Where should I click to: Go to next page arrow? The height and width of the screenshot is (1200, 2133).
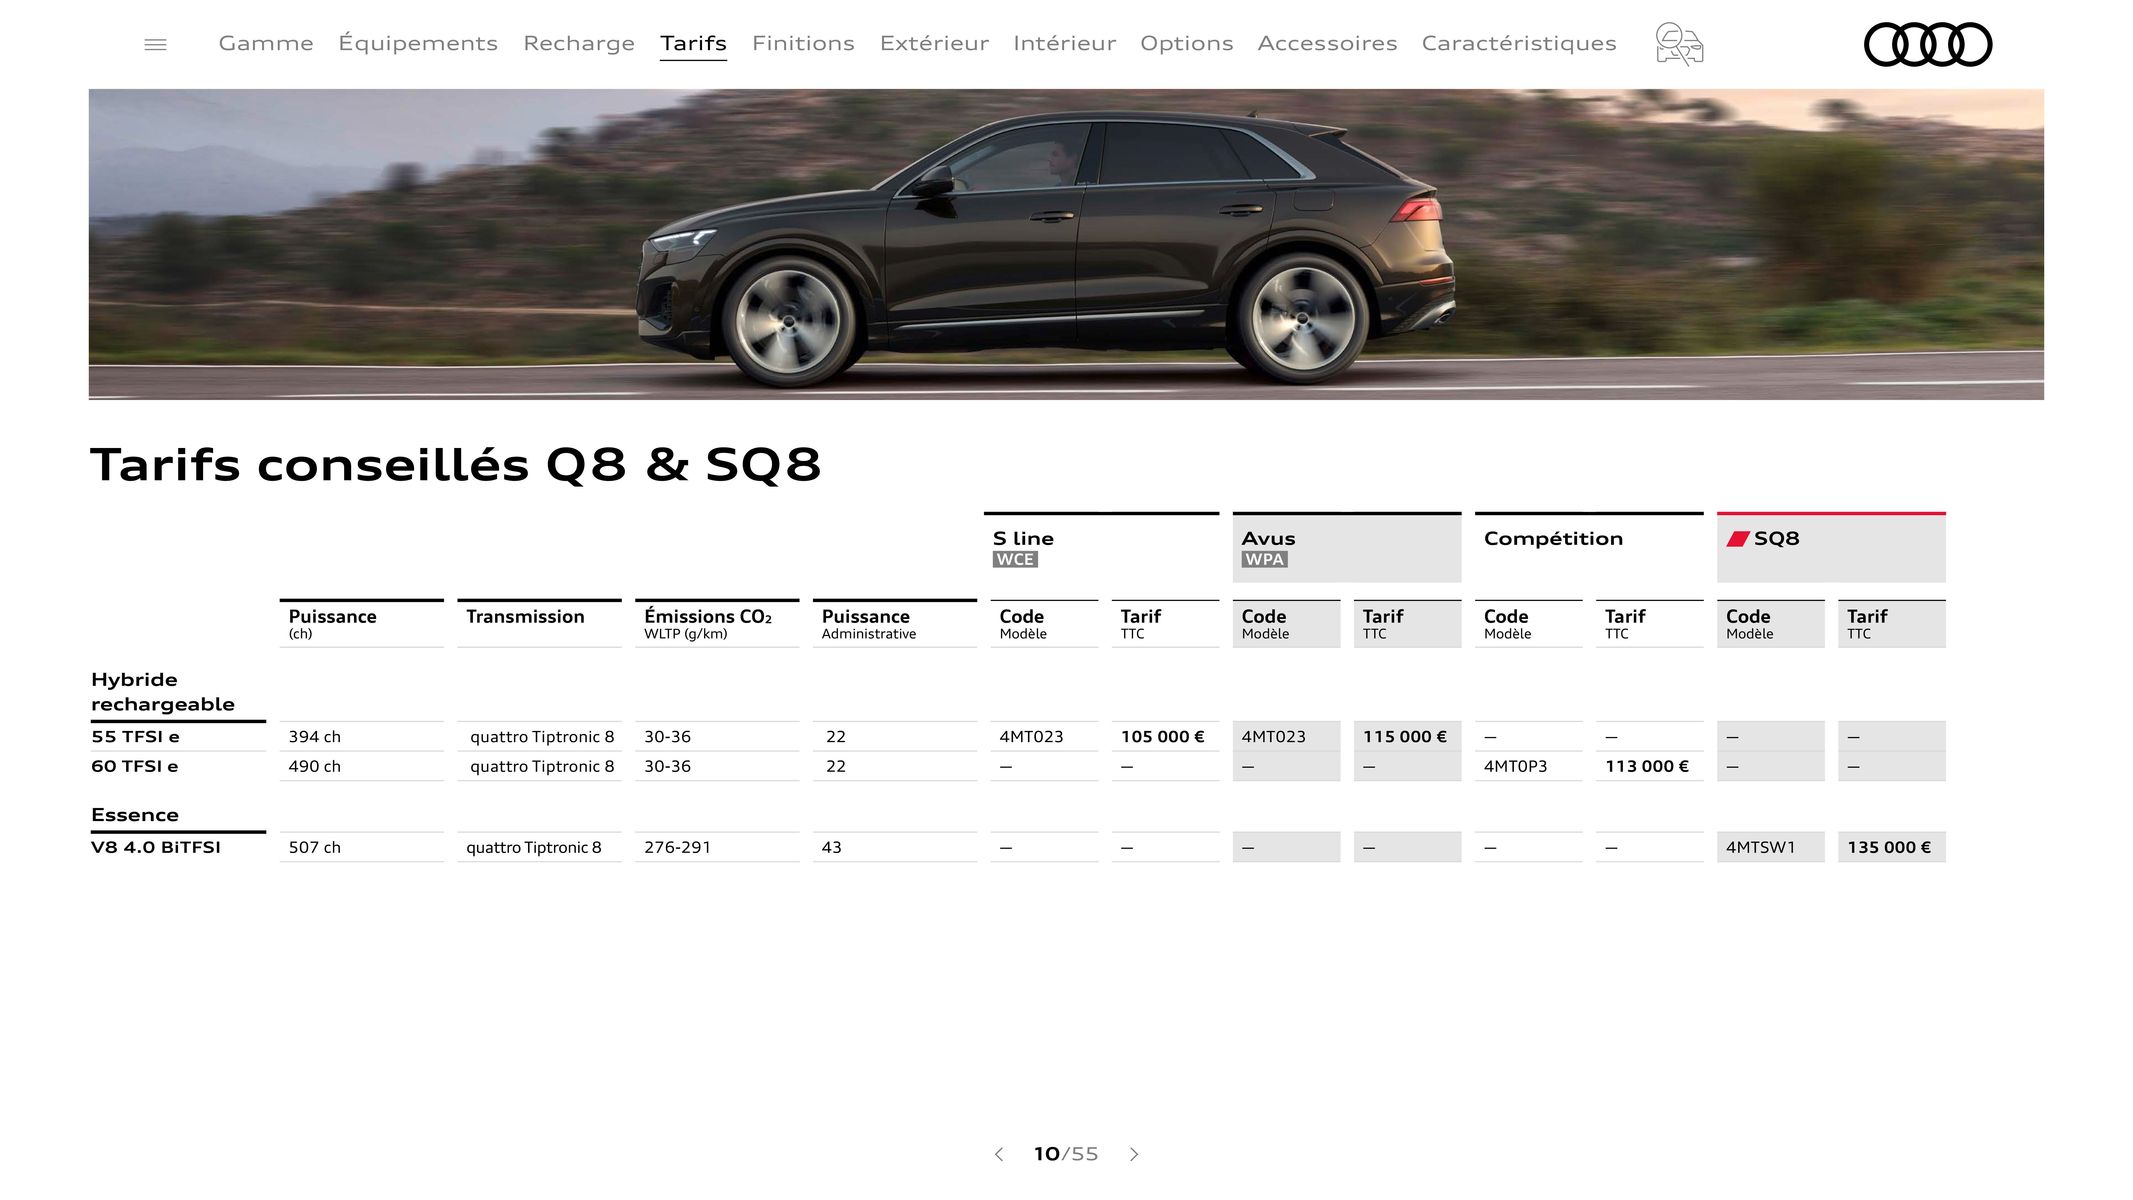tap(1134, 1154)
